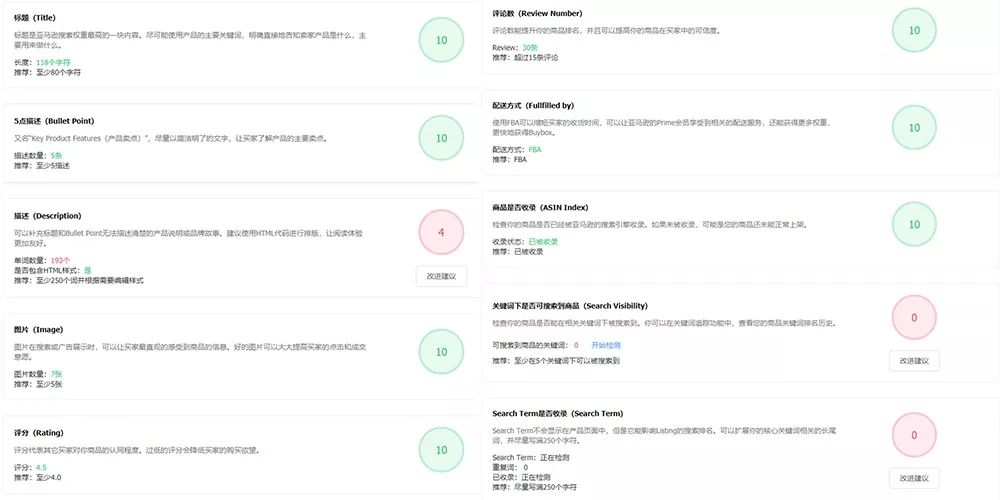Screen dimensions: 1000x500
Task: Click the green 118个字符 length value
Action: point(53,62)
